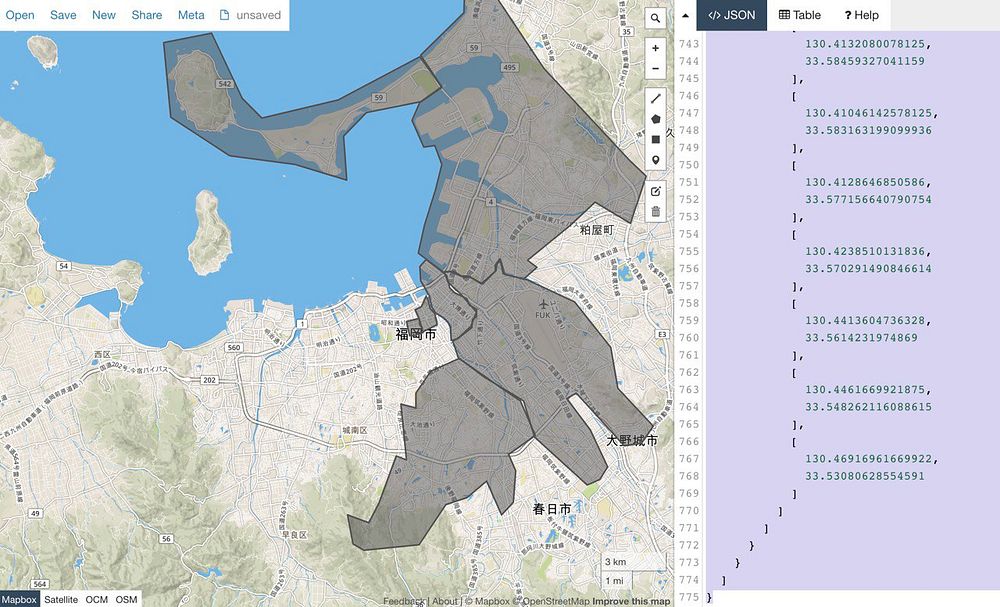Click the 130.4132080078125 coordinate value
Image resolution: width=1000 pixels, height=607 pixels.
point(865,44)
